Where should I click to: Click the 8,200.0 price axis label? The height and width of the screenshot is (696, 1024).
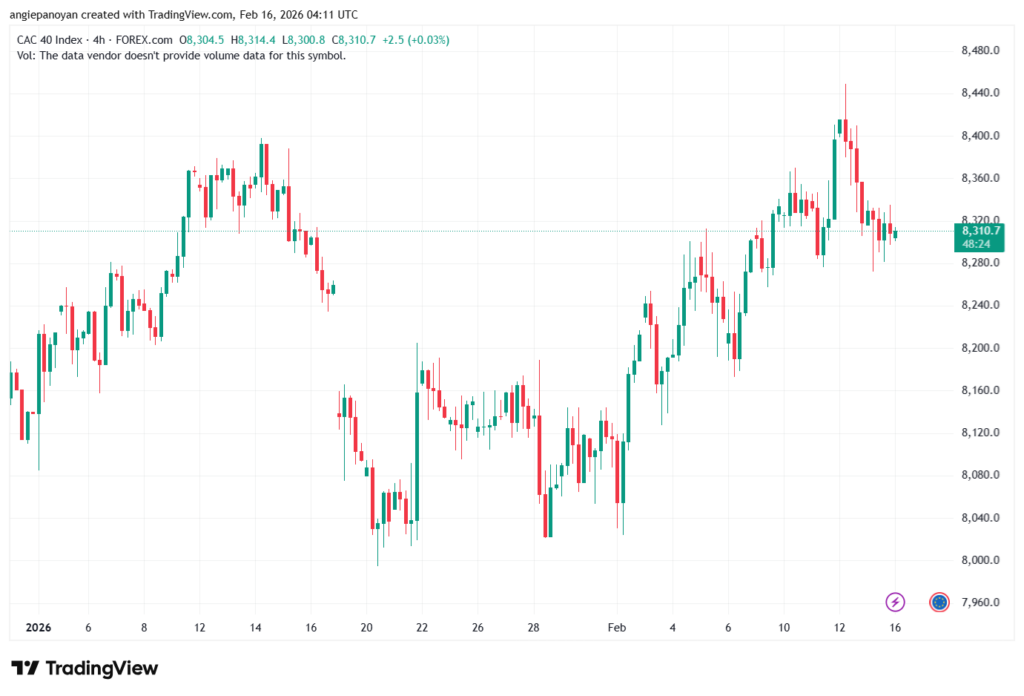980,348
